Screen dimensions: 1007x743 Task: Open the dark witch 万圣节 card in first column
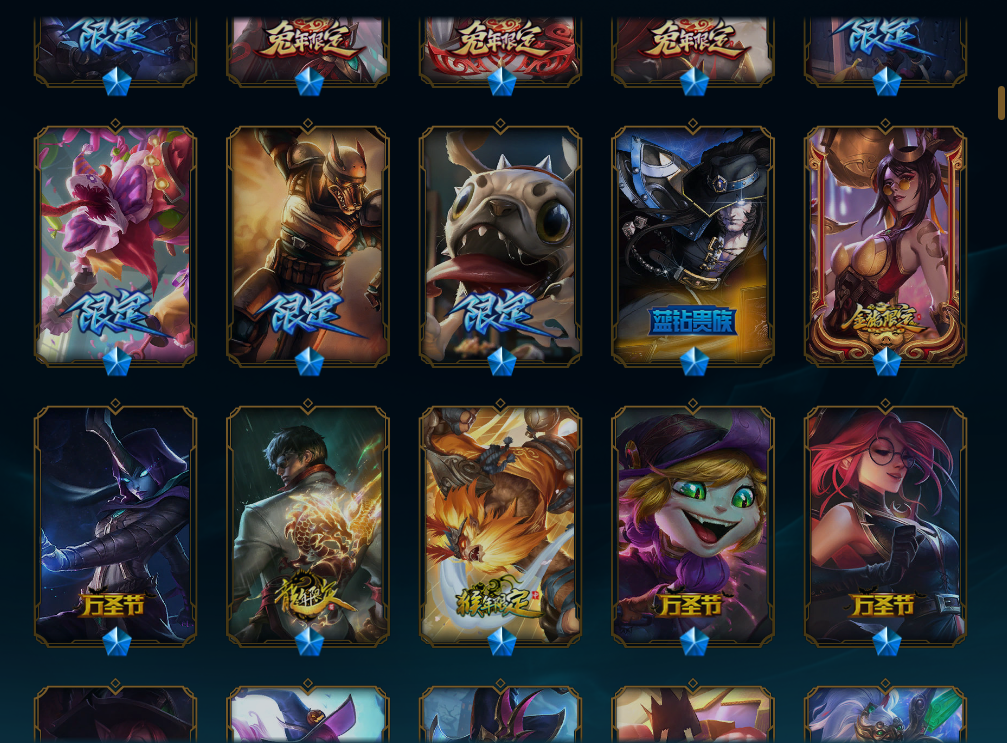pyautogui.click(x=116, y=526)
